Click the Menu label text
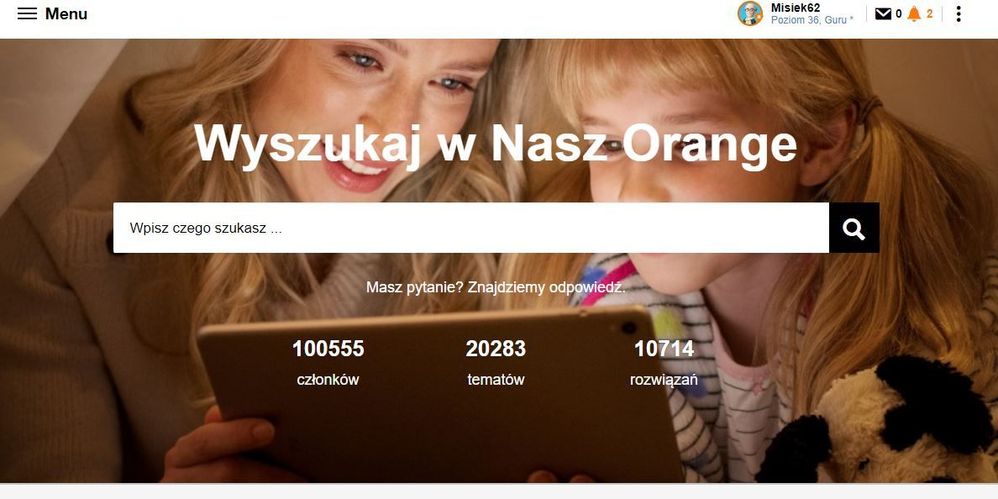 (x=66, y=13)
